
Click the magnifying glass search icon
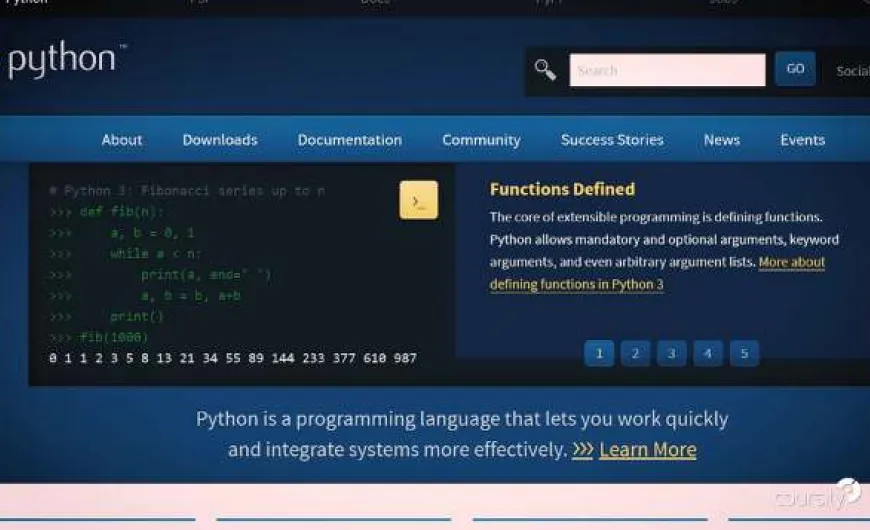(545, 70)
